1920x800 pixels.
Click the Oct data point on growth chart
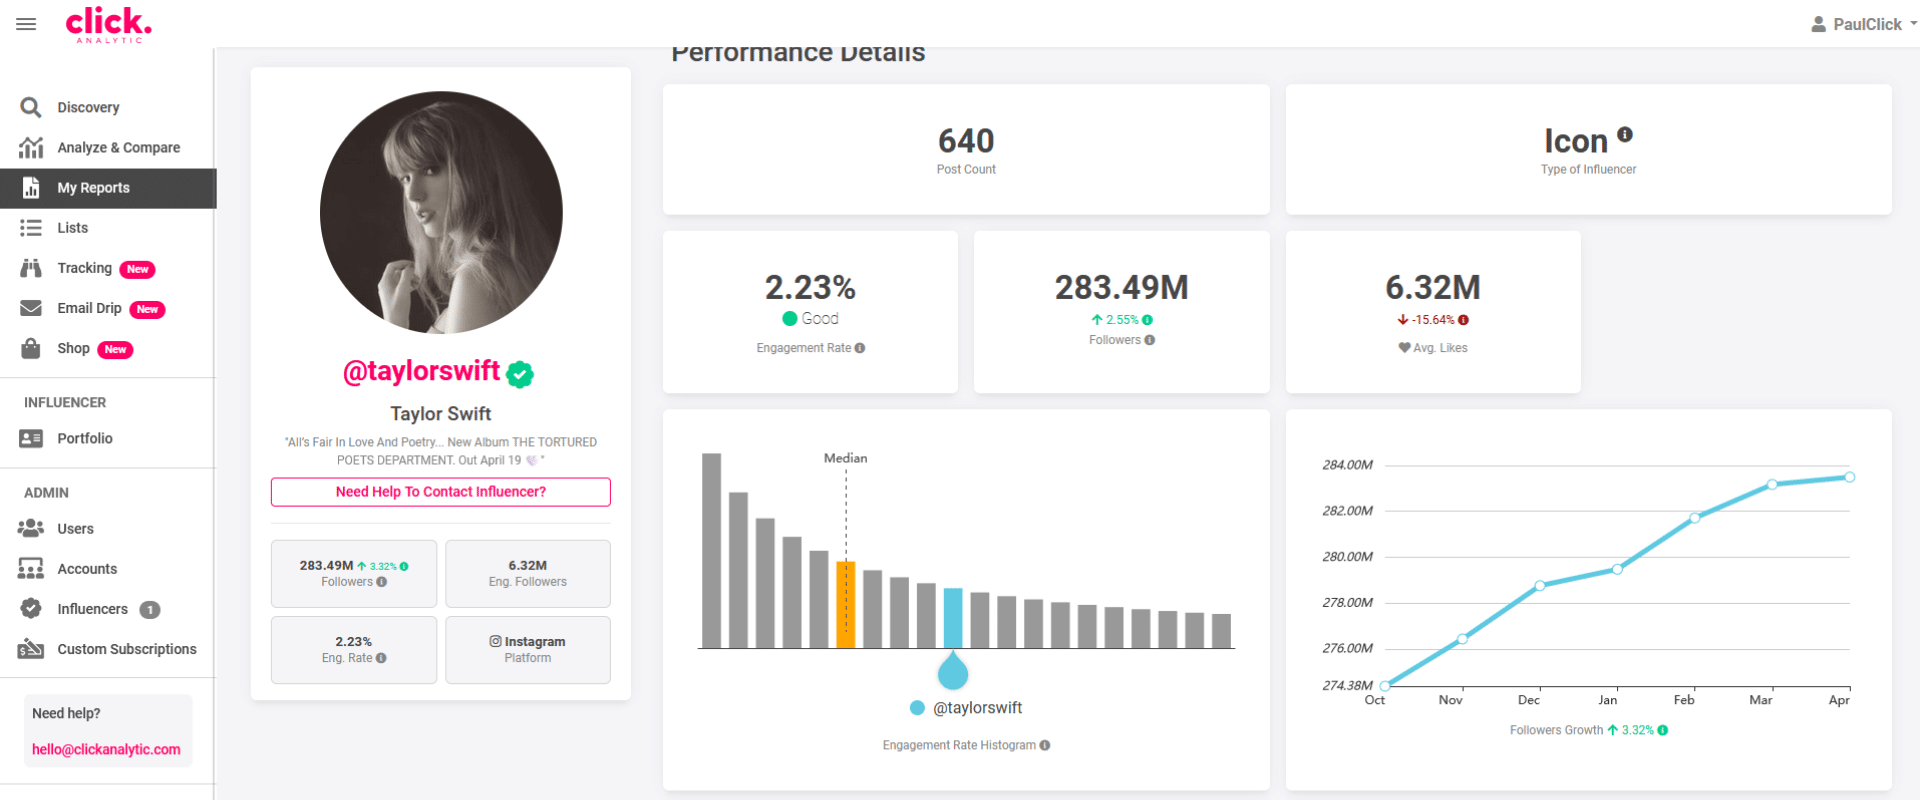pos(1385,686)
